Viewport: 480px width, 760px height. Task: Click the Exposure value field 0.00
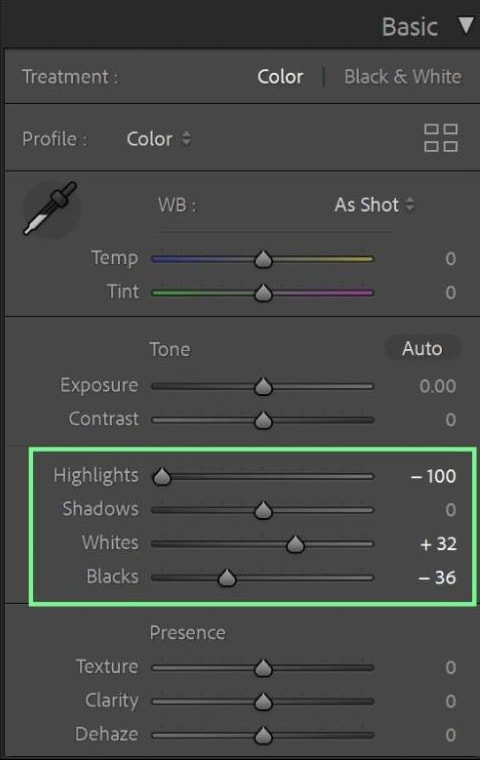(x=437, y=386)
